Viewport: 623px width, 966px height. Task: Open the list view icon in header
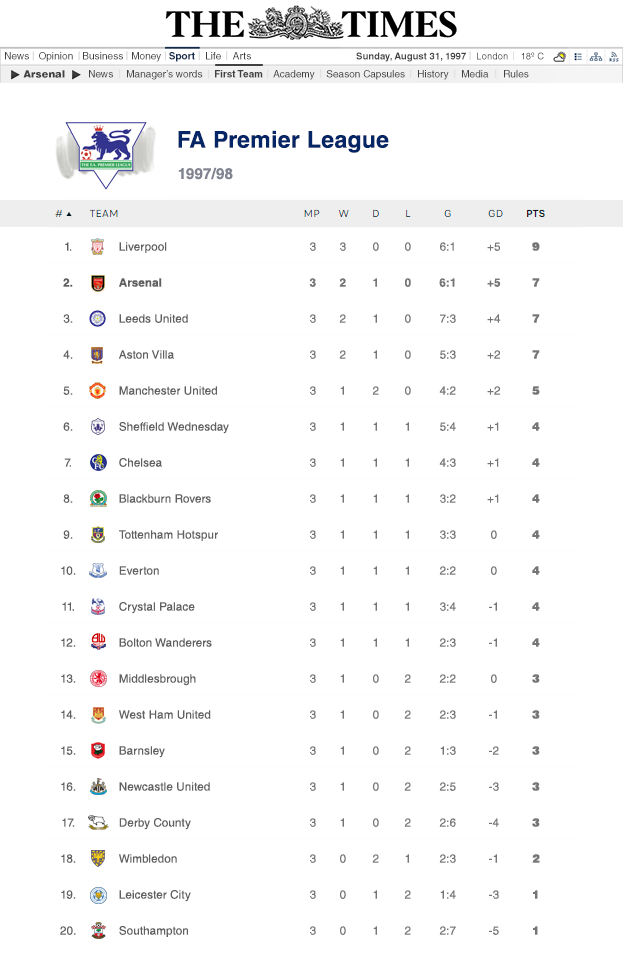coord(578,57)
